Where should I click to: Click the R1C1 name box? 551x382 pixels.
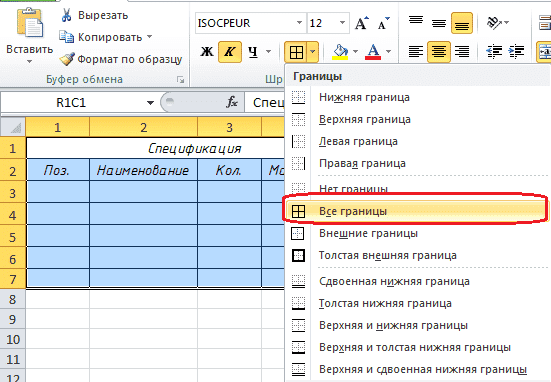(72, 103)
